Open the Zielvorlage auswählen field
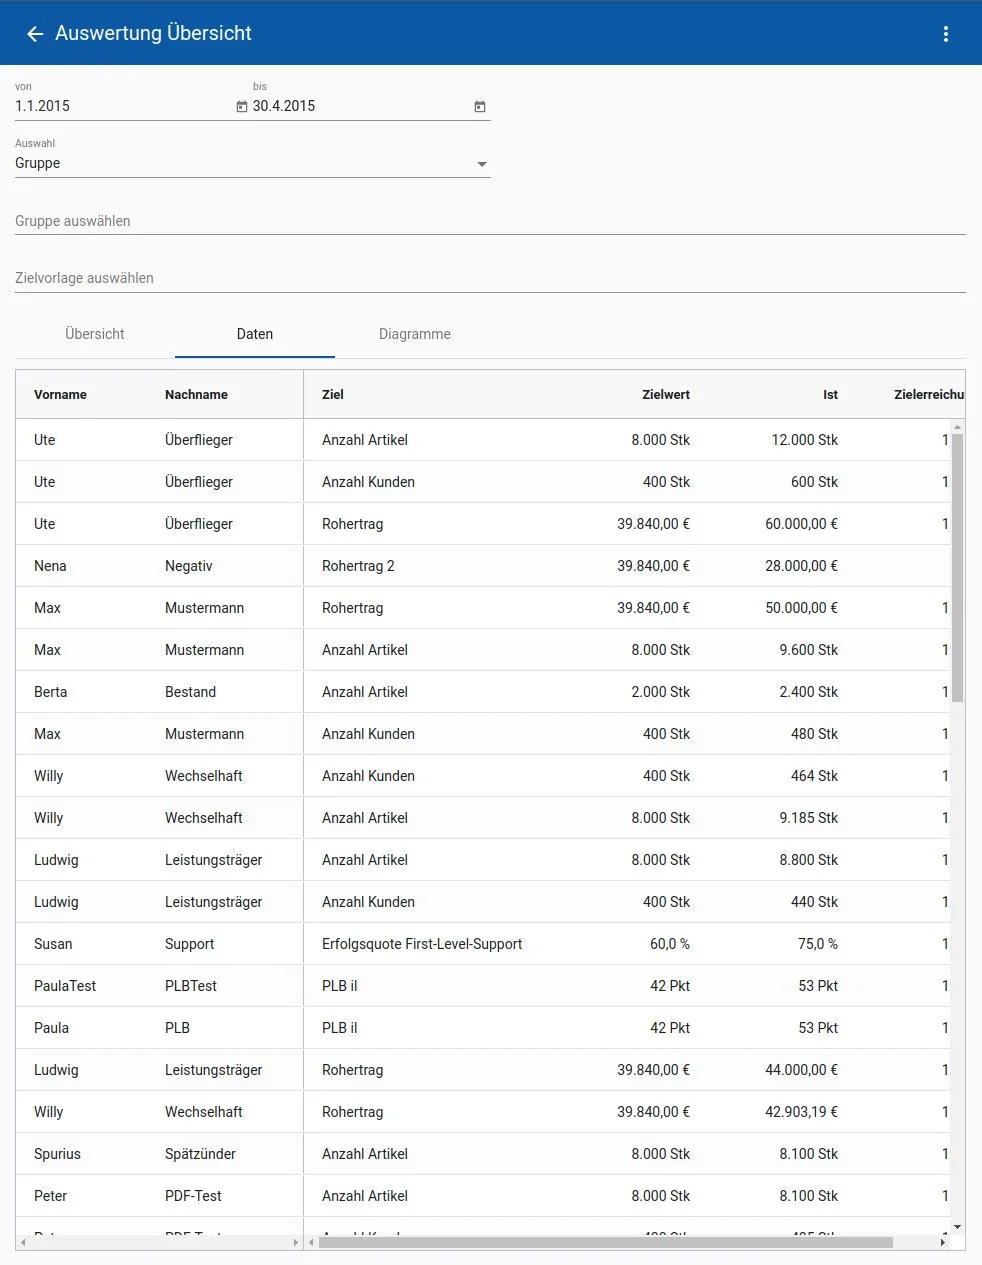Screen dimensions: 982x1265 (x=490, y=278)
